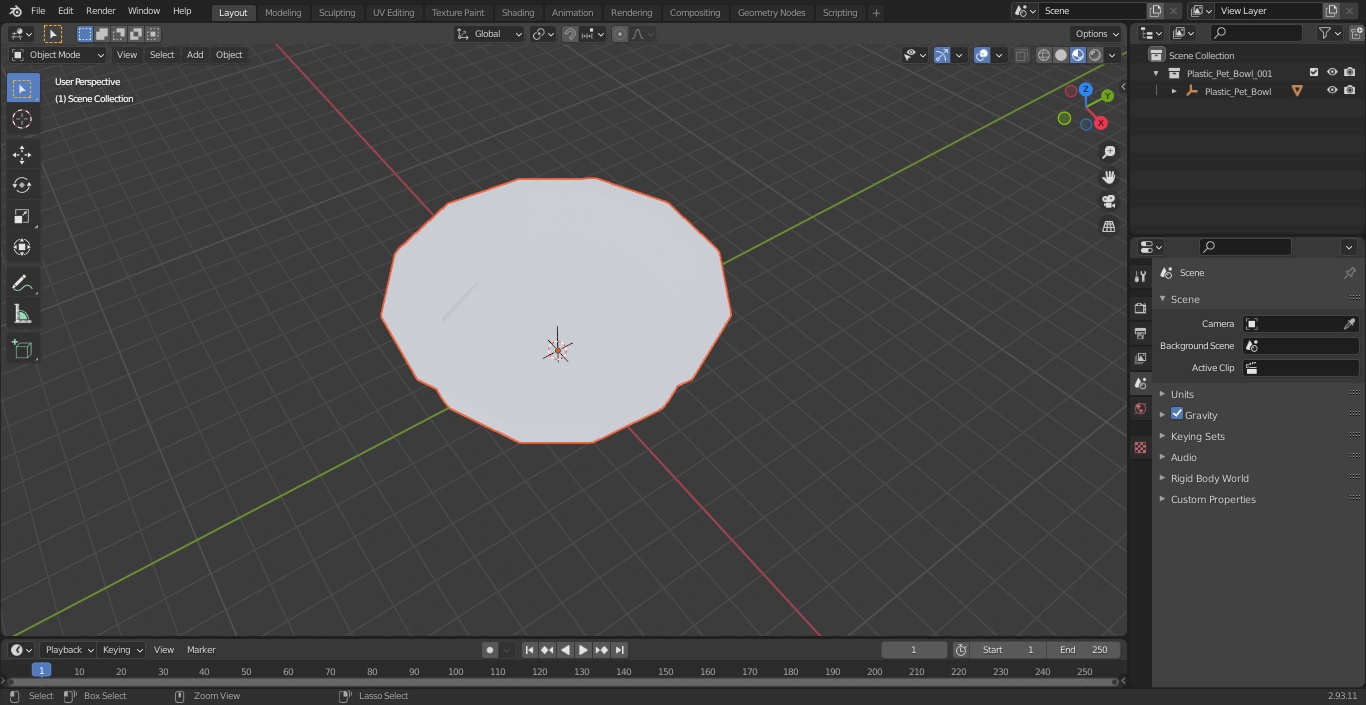
Task: Open the World properties tab
Action: (x=1140, y=408)
